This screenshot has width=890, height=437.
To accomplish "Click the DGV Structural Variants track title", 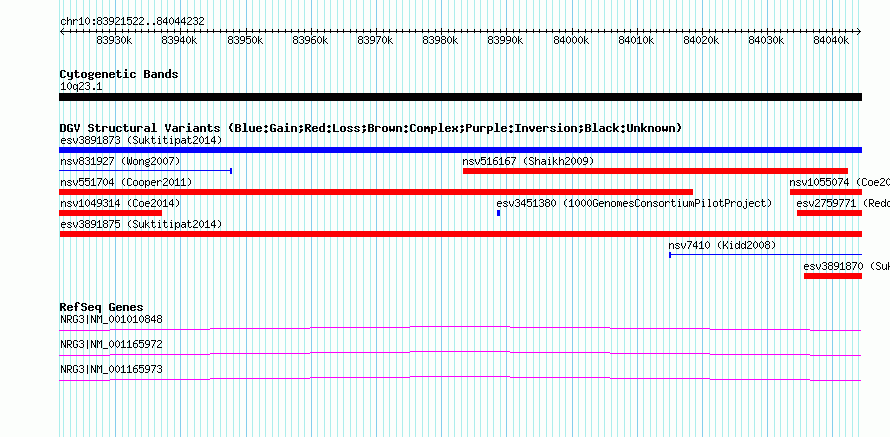I will point(371,128).
